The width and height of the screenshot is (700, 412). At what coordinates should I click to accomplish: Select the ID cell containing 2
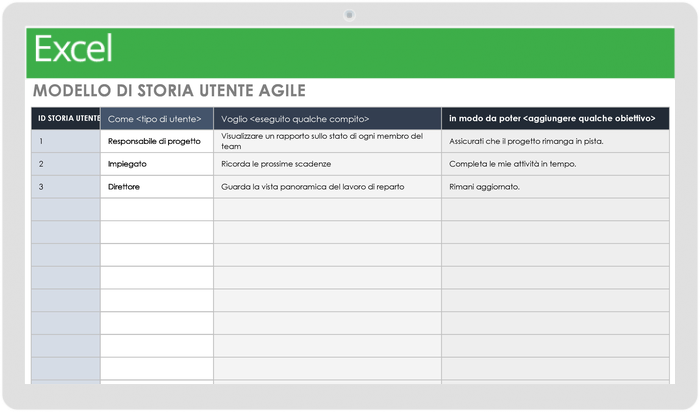coord(66,164)
